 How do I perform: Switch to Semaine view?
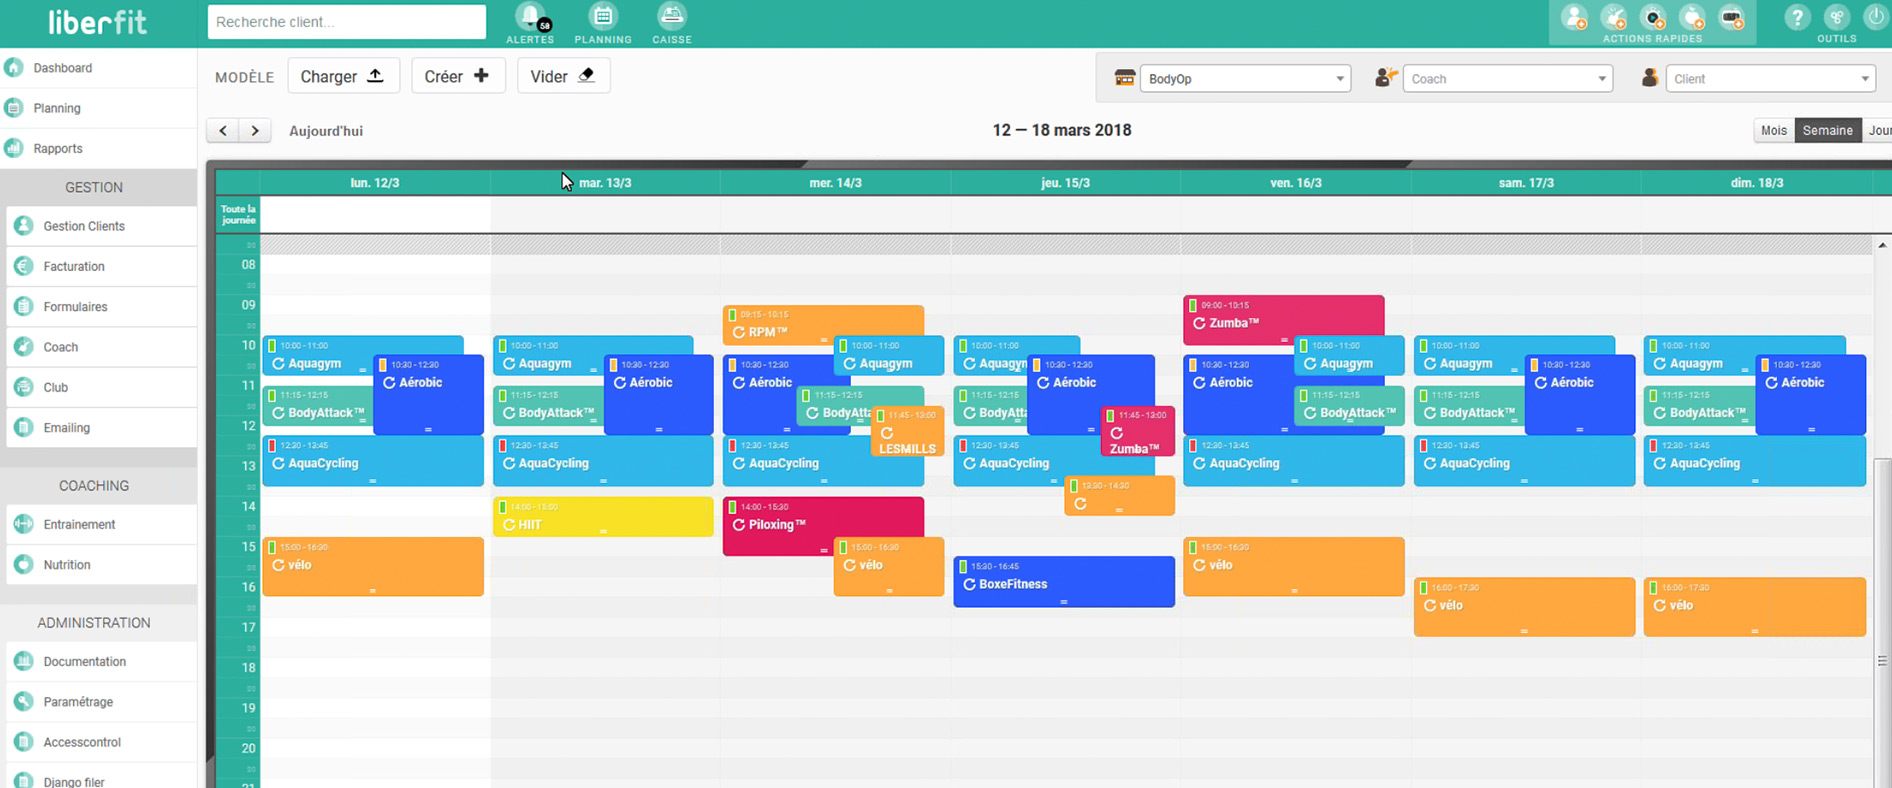(x=1827, y=131)
